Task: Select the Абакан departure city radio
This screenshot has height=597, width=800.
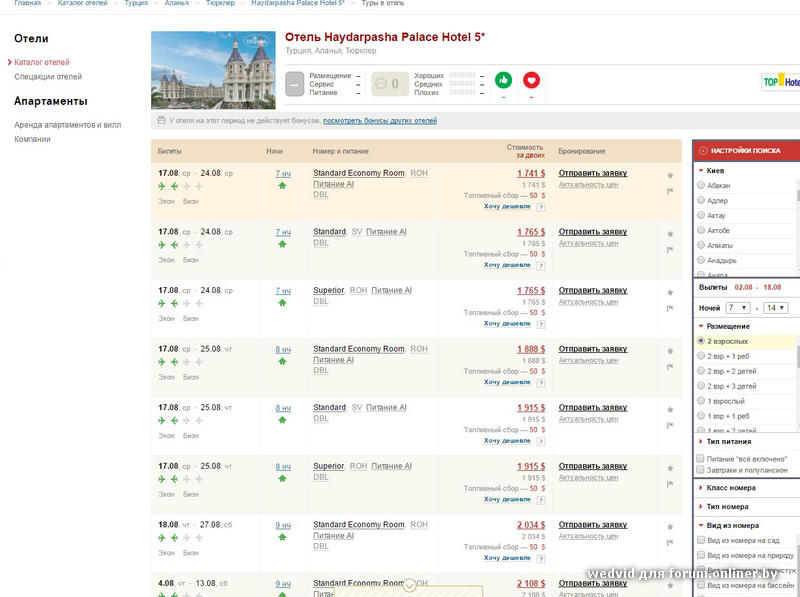Action: pos(702,186)
